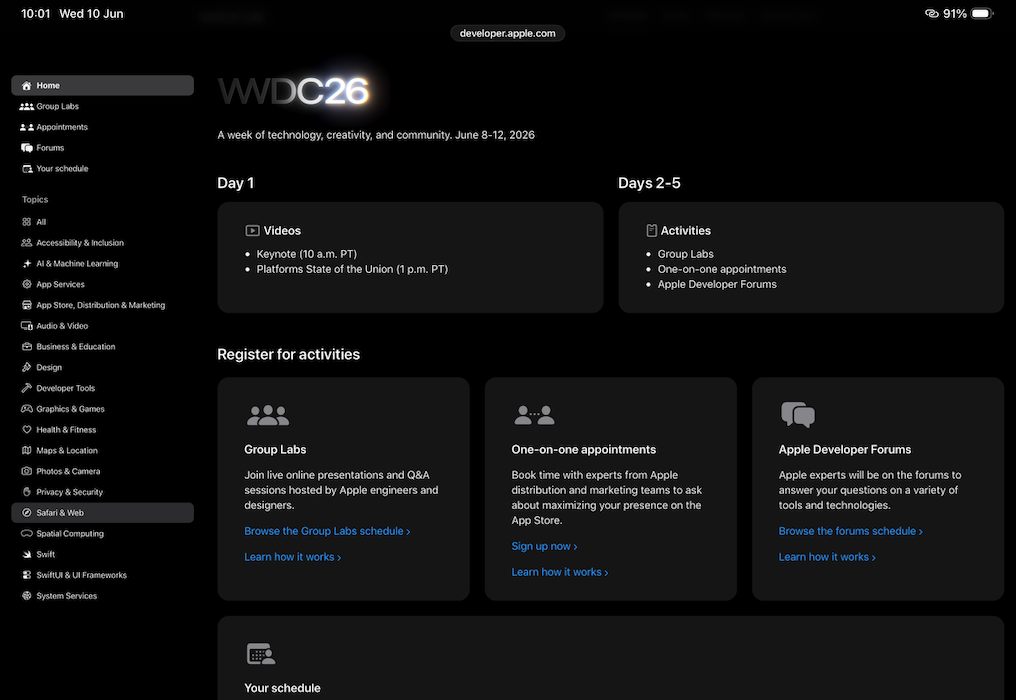This screenshot has width=1016, height=700.
Task: Click the Group Labs people icon in sidebar
Action: pos(27,106)
